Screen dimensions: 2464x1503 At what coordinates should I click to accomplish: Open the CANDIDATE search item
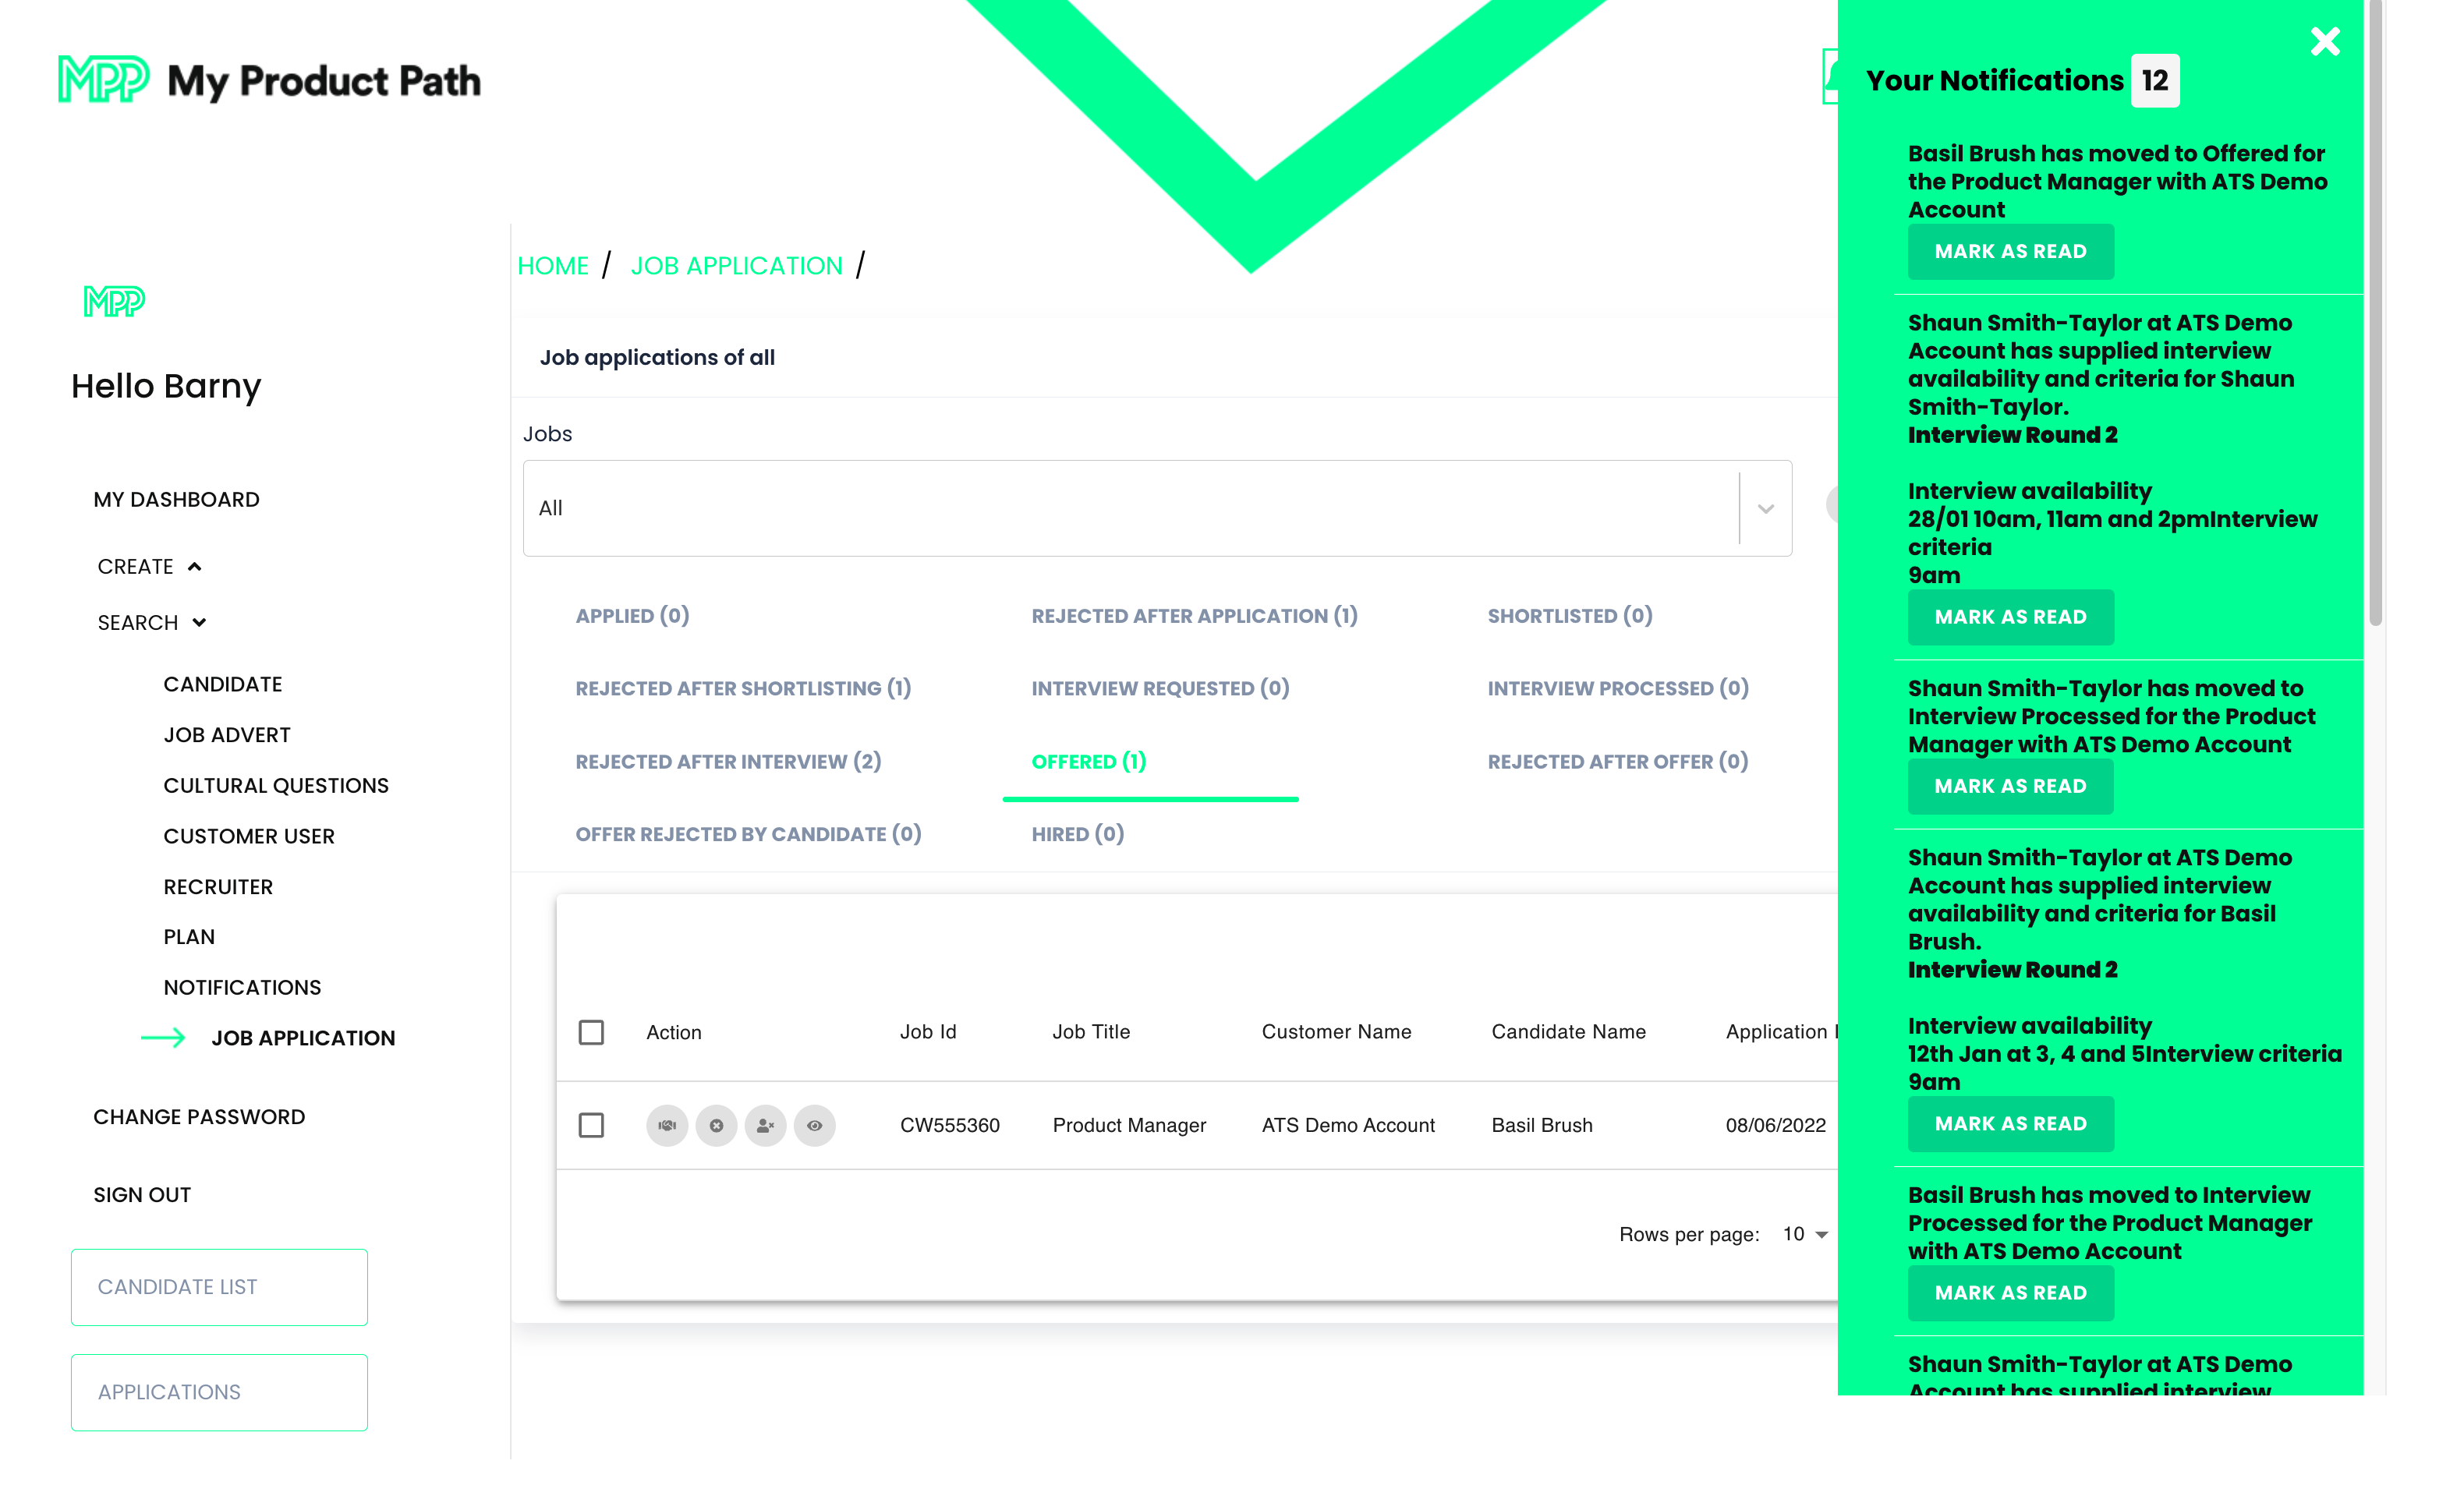point(223,684)
